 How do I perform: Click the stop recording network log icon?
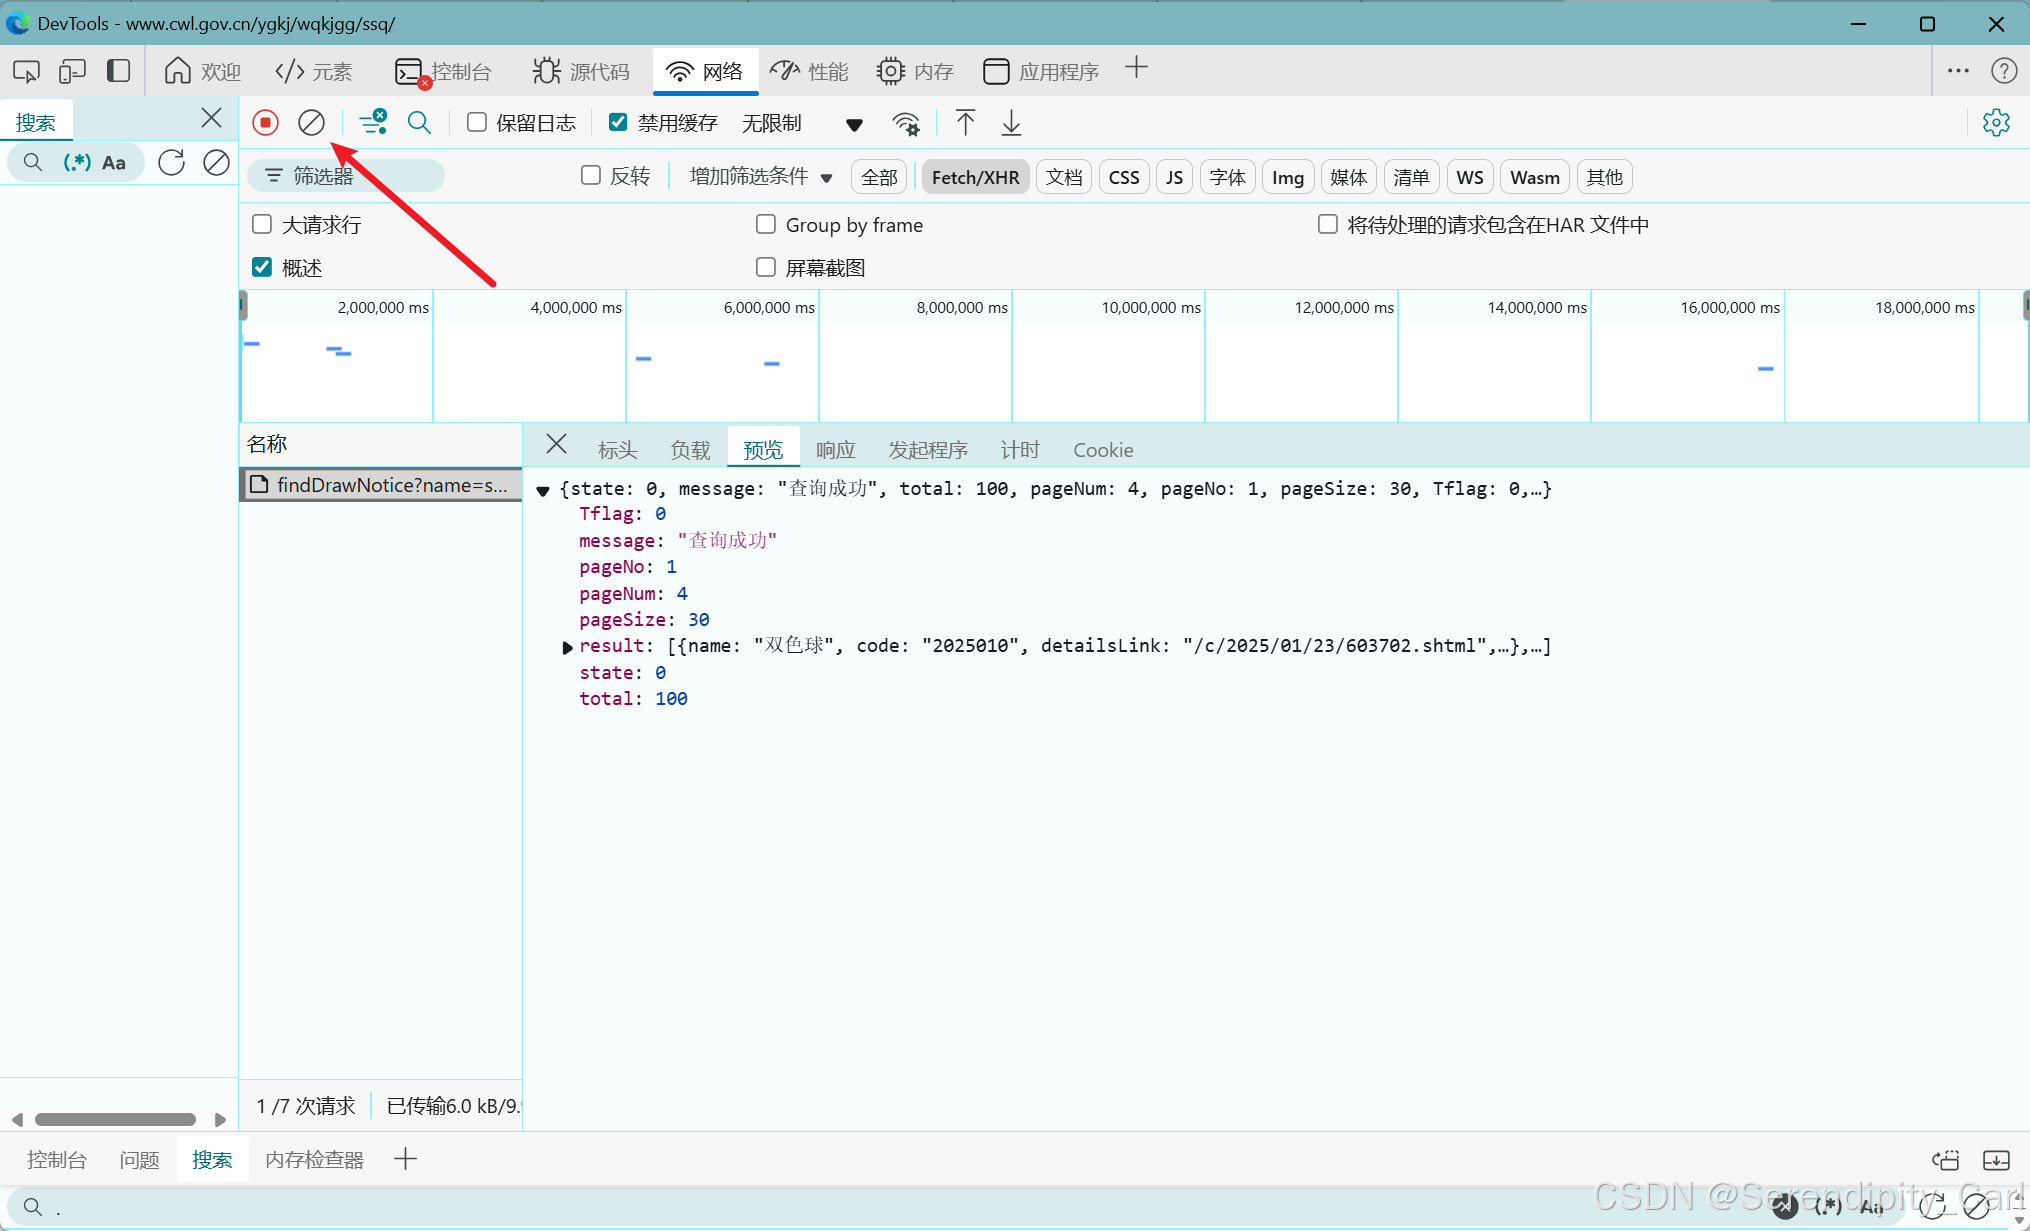265,123
